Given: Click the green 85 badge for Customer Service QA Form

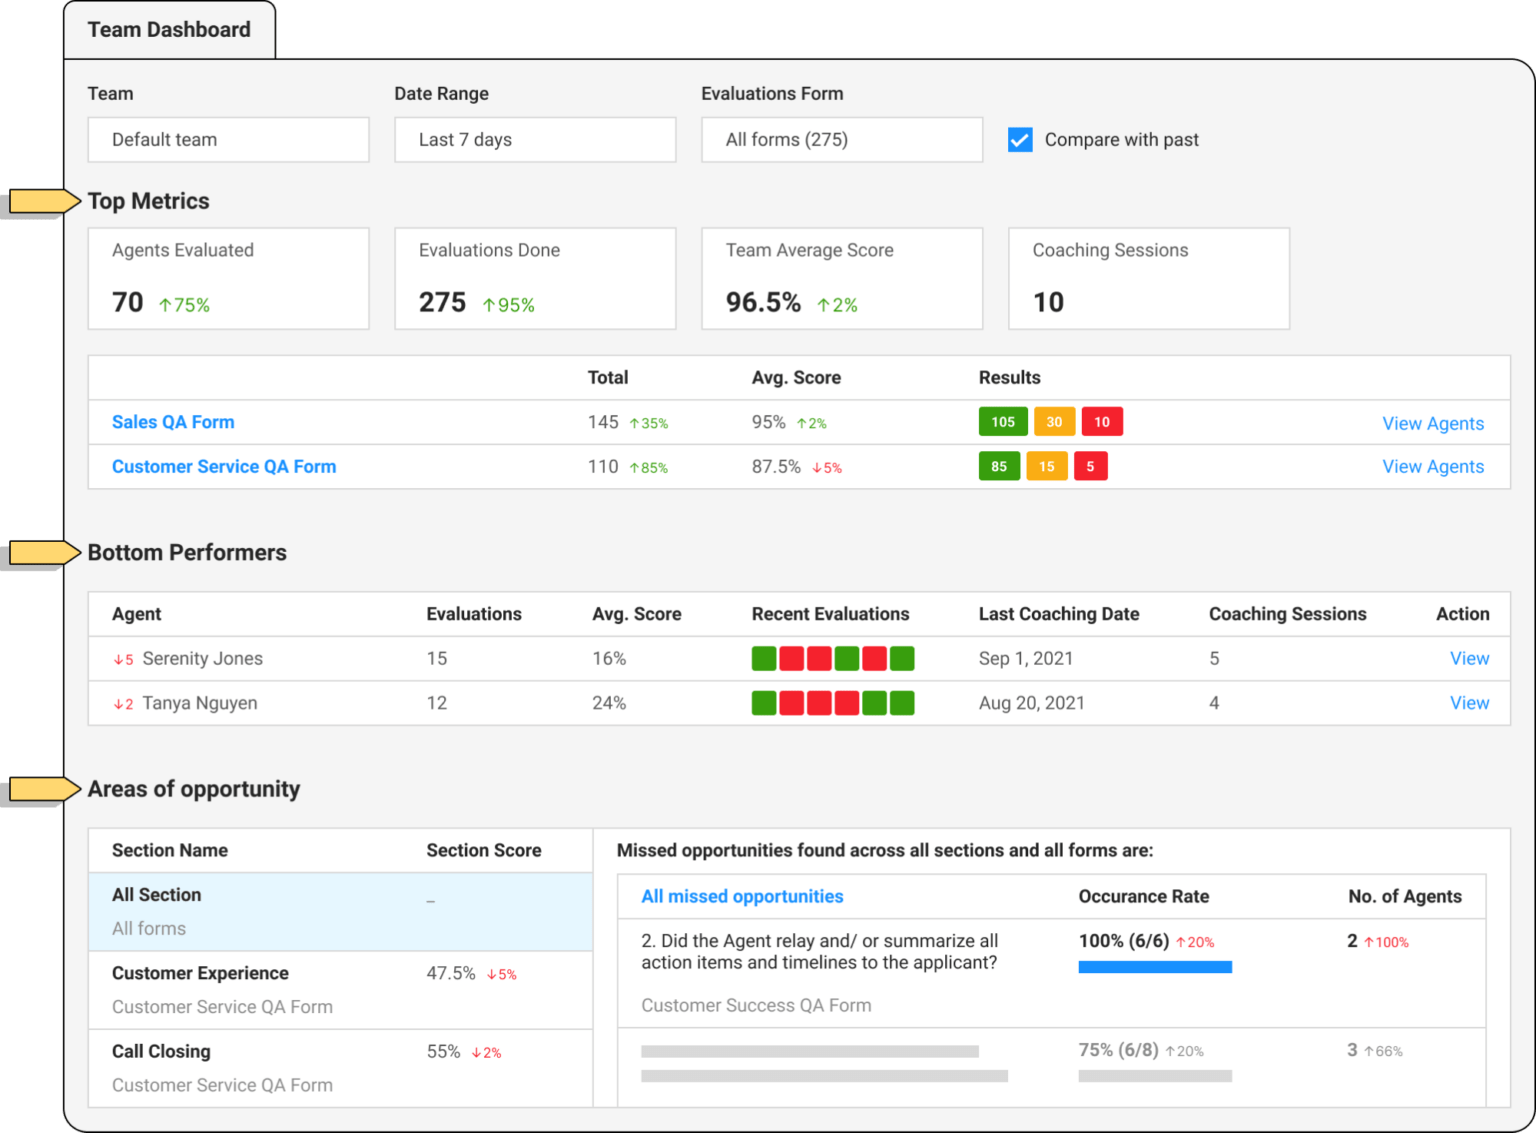Looking at the screenshot, I should (999, 466).
